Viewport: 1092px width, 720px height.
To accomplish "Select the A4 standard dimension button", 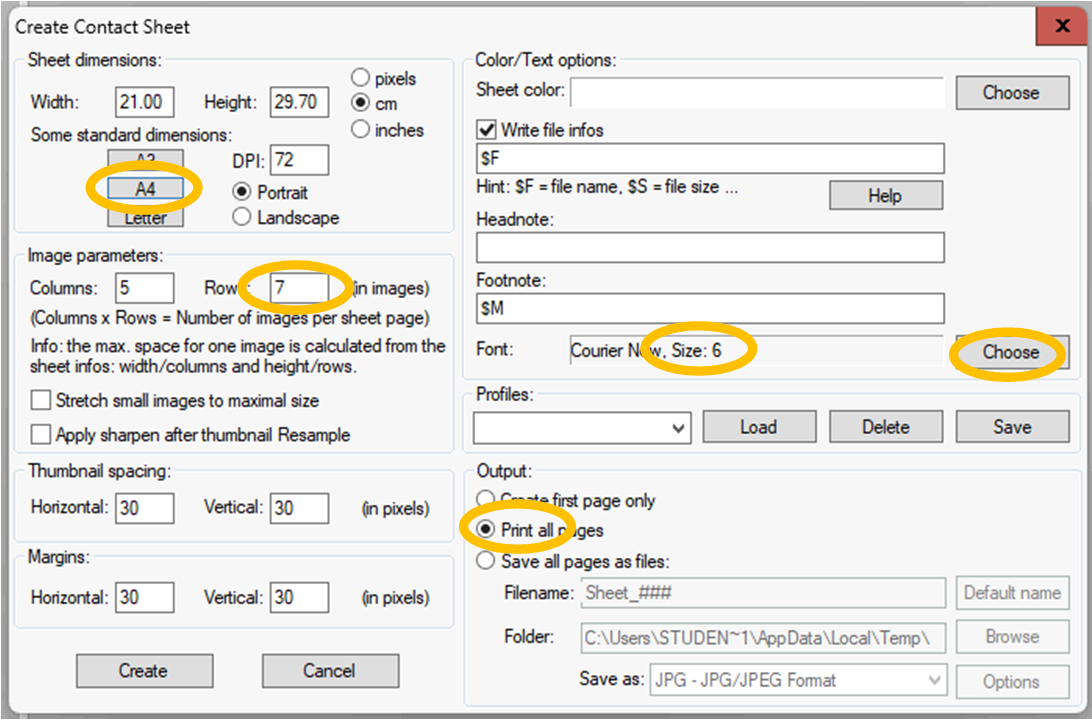I will 145,188.
